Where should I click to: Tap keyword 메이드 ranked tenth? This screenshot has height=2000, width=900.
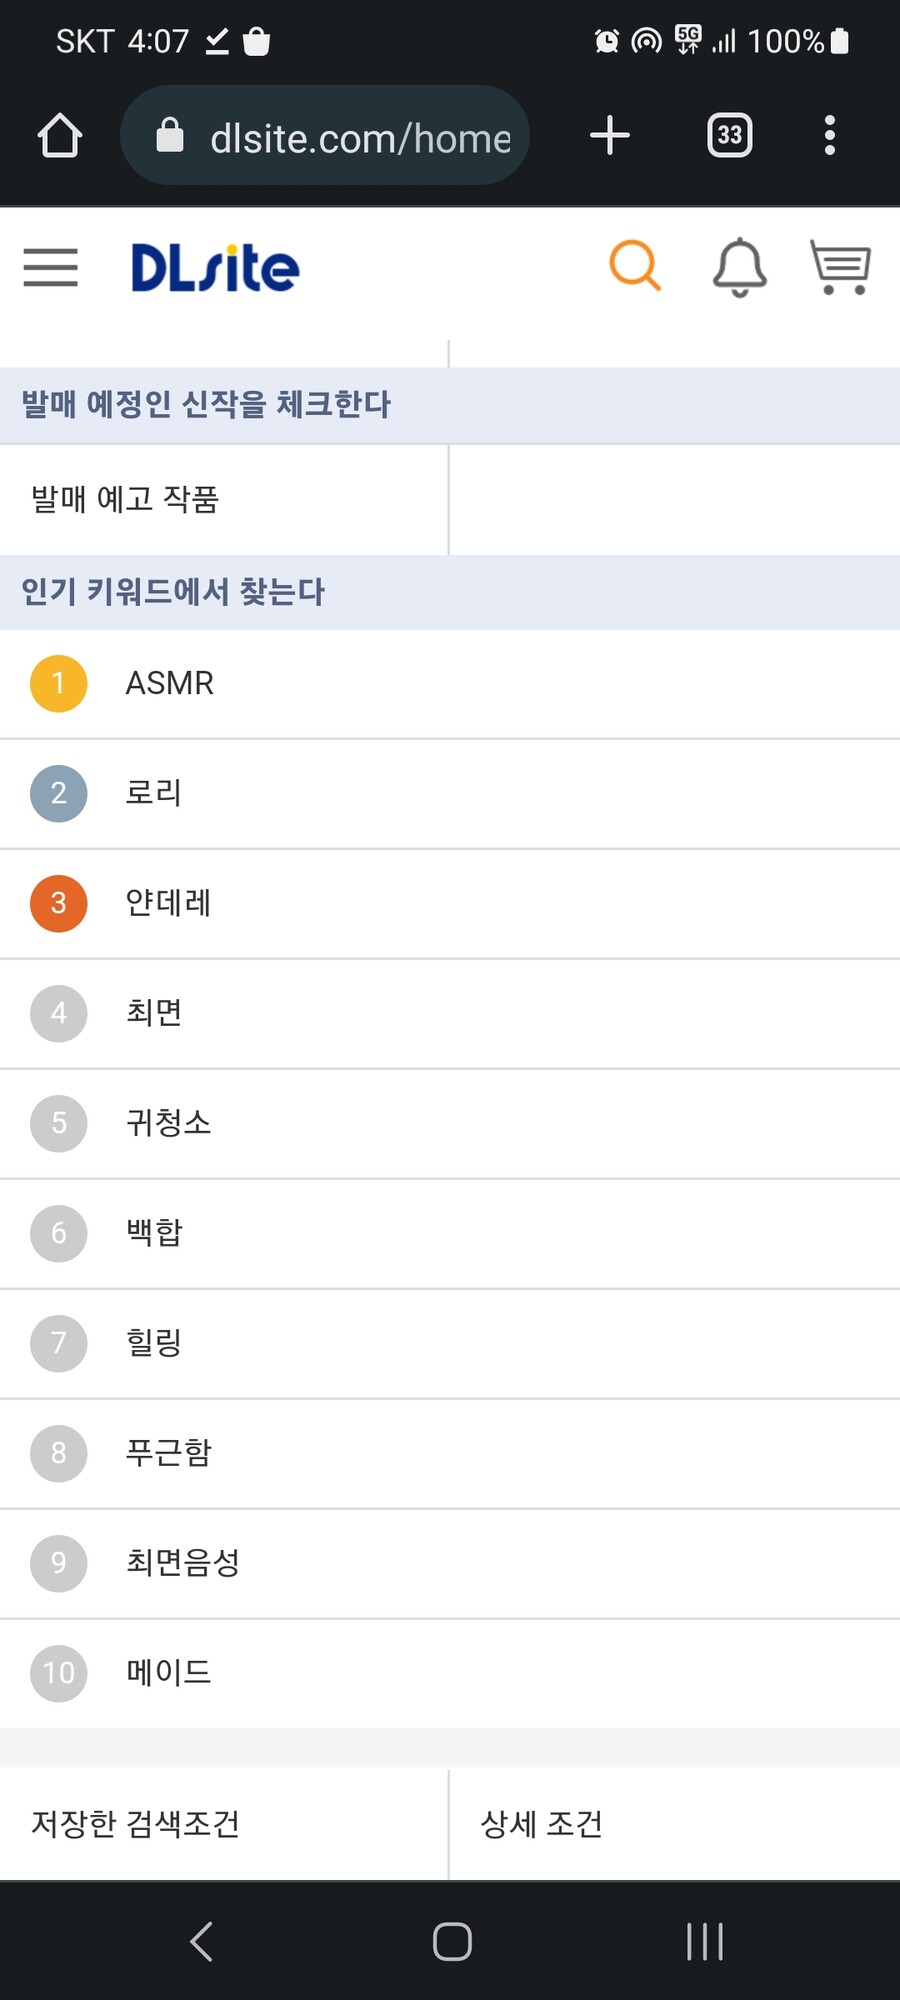coord(168,1672)
